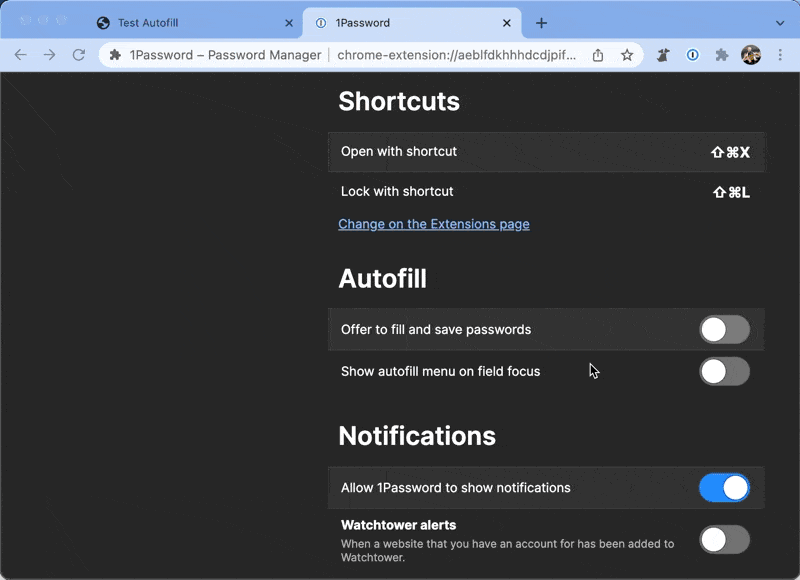The width and height of the screenshot is (800, 580).
Task: Bookmark this page with the star icon
Action: (627, 55)
